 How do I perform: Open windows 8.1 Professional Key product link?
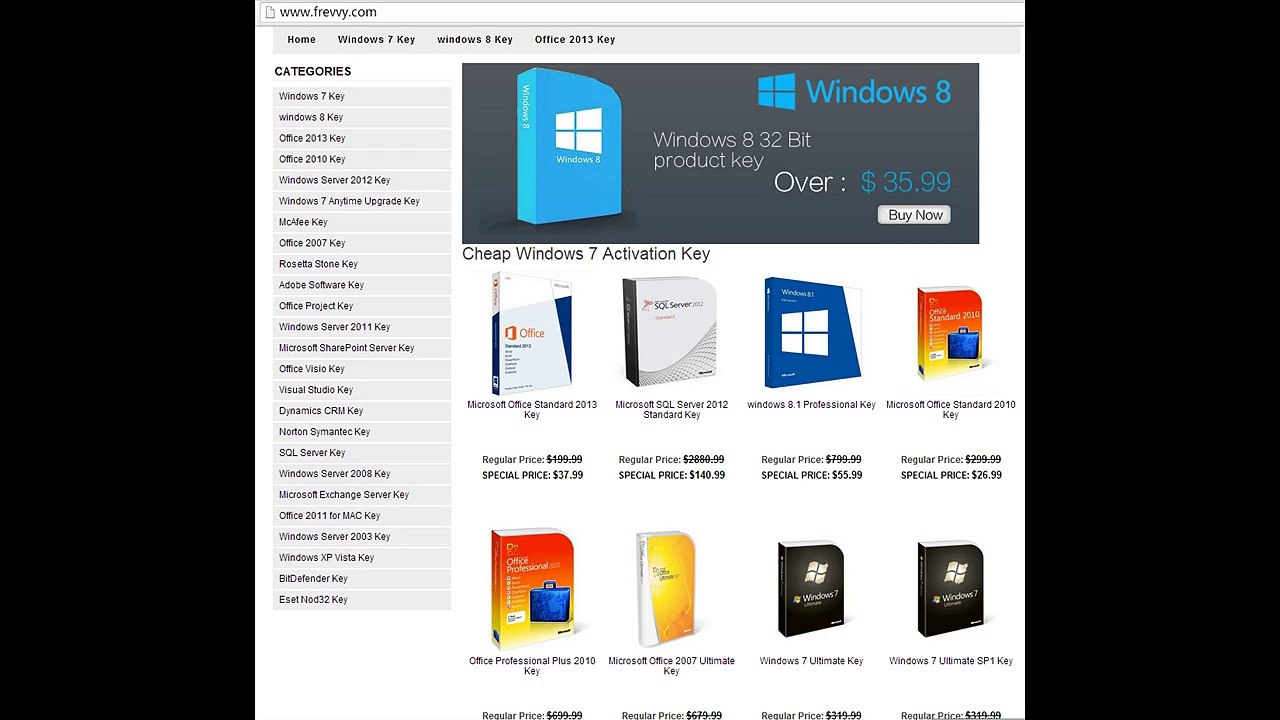click(811, 405)
